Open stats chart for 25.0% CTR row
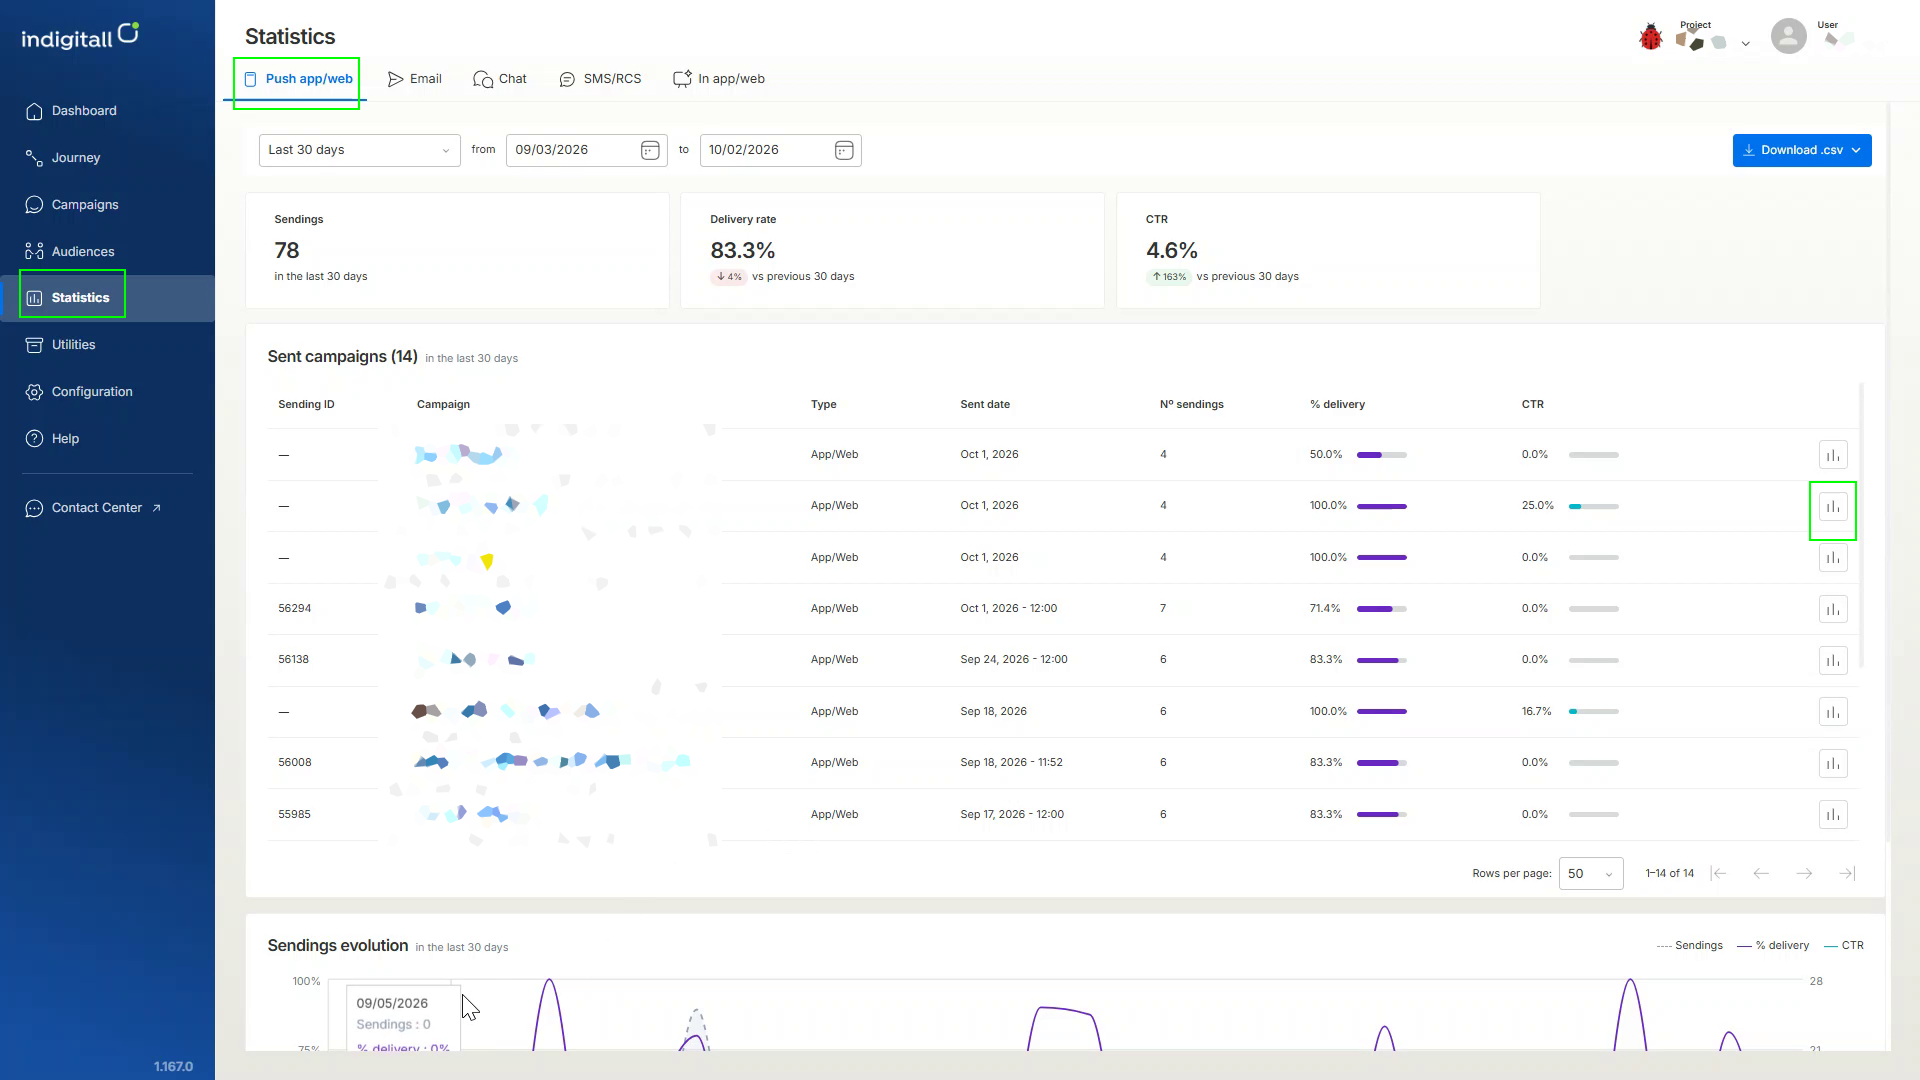 click(x=1833, y=507)
